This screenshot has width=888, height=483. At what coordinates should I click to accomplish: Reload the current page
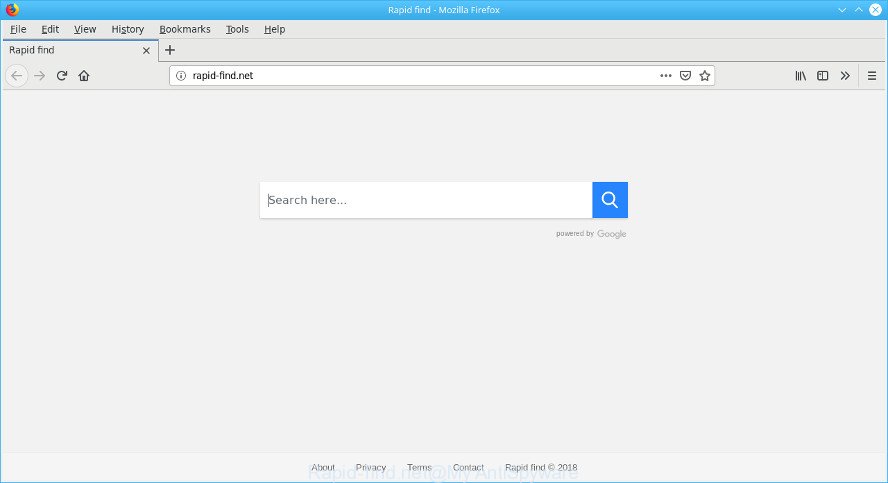[62, 76]
